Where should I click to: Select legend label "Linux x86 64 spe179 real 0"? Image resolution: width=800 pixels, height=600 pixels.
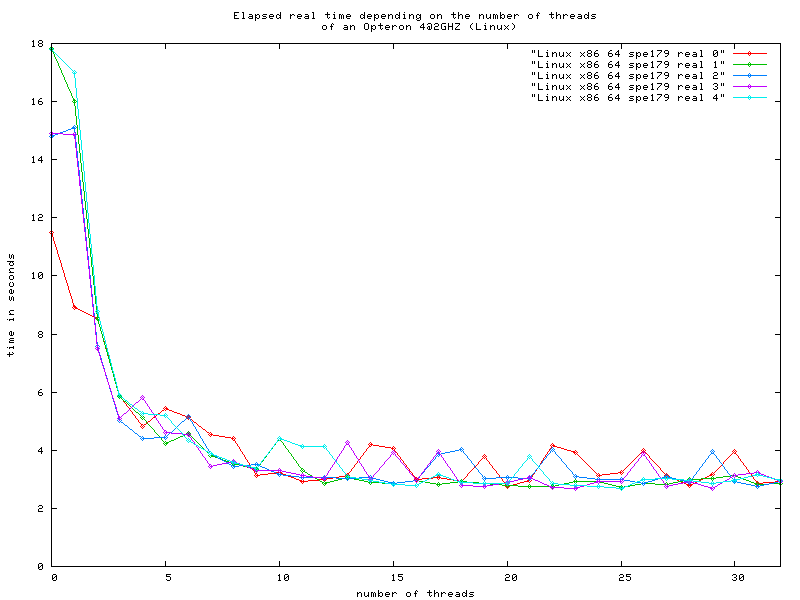628,52
